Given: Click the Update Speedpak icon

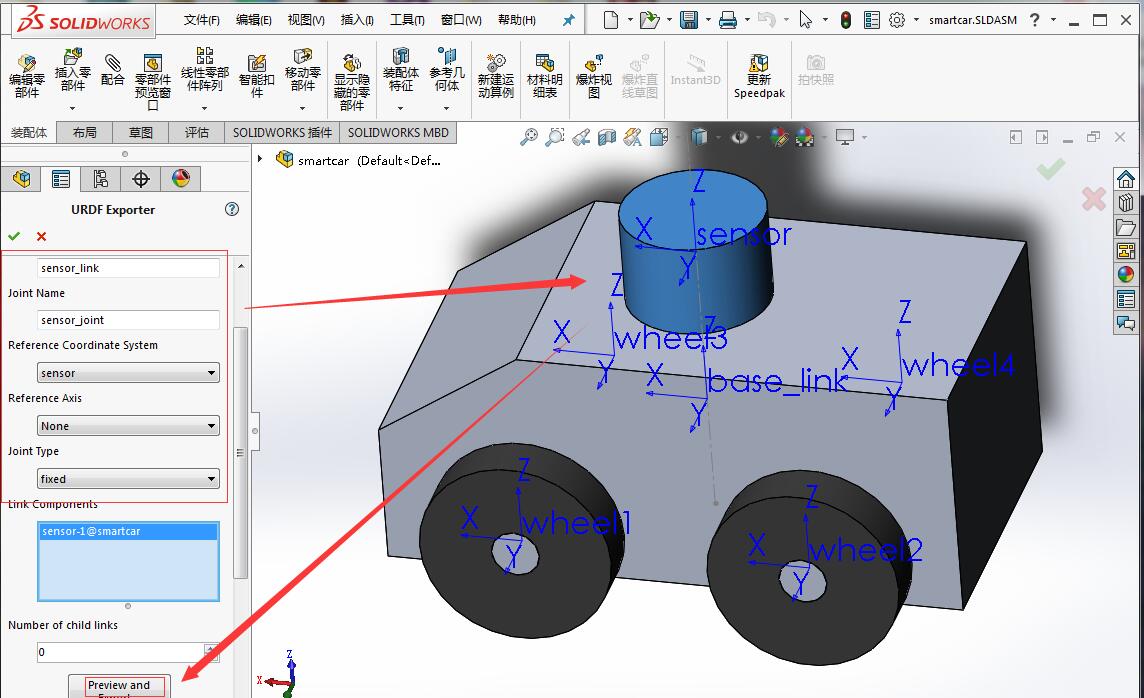Looking at the screenshot, I should point(759,62).
